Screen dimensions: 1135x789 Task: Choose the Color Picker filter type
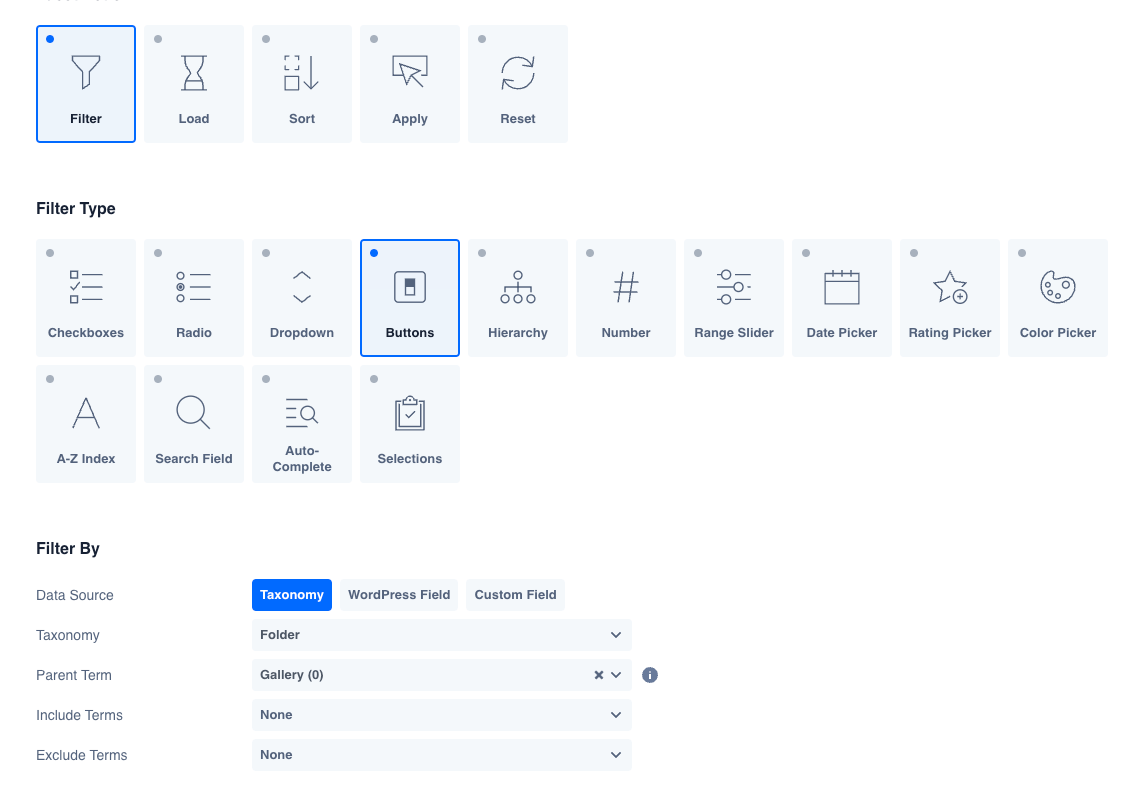tap(1058, 298)
